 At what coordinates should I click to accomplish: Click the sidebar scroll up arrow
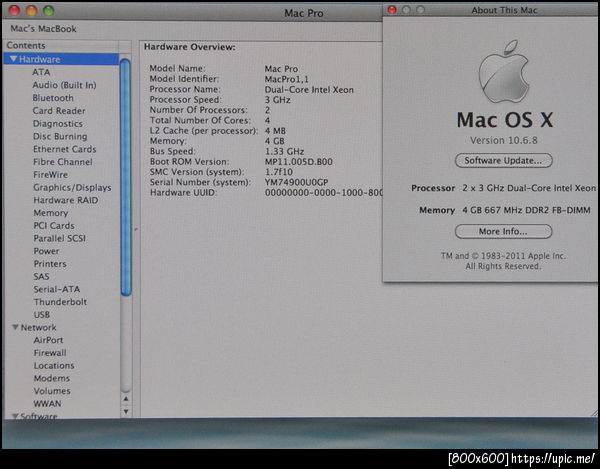coord(126,399)
